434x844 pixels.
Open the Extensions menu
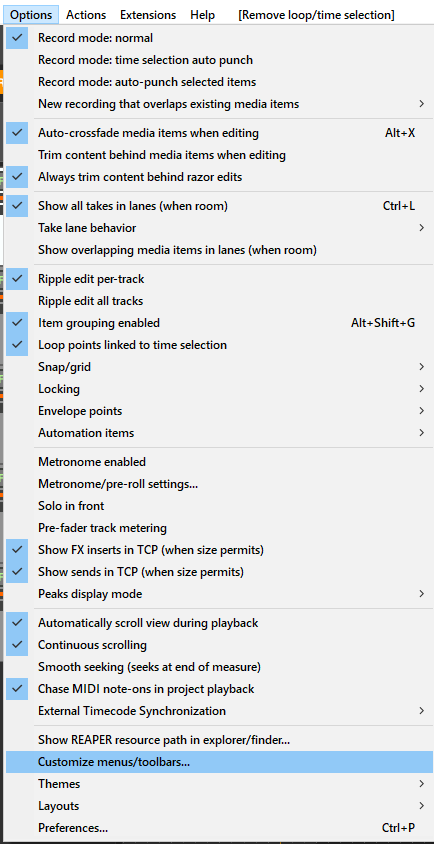(x=148, y=15)
